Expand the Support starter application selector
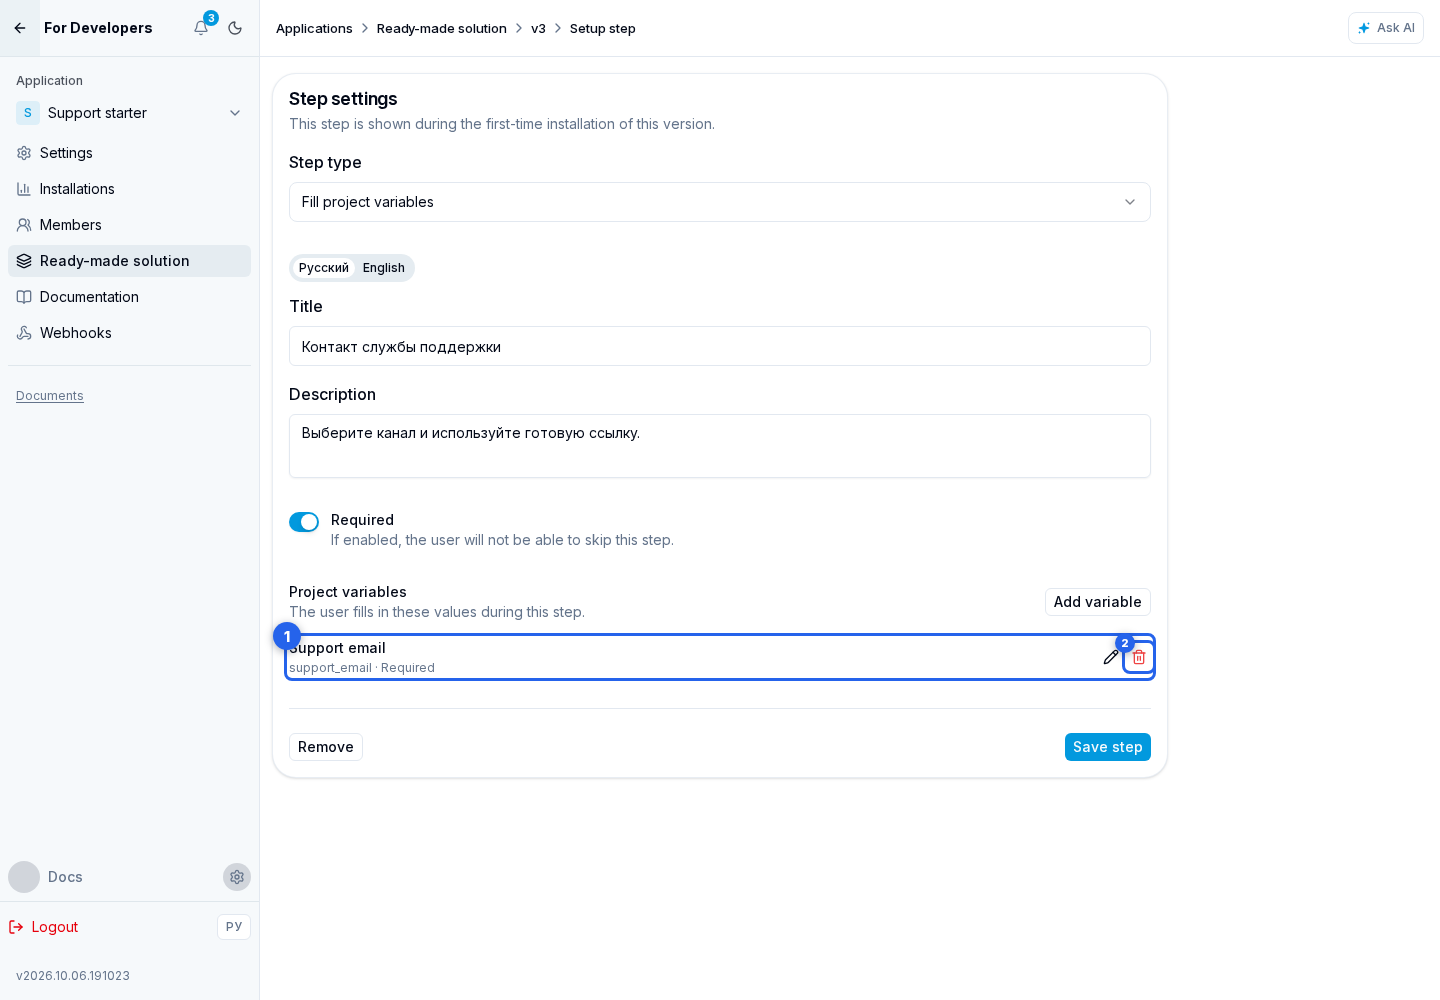The width and height of the screenshot is (1440, 1000). pos(129,113)
